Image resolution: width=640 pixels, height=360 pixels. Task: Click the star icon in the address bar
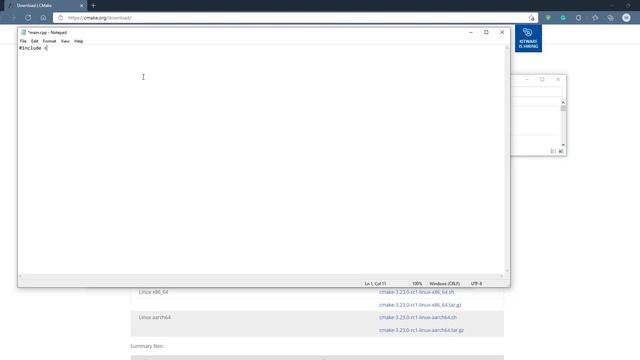pos(531,18)
